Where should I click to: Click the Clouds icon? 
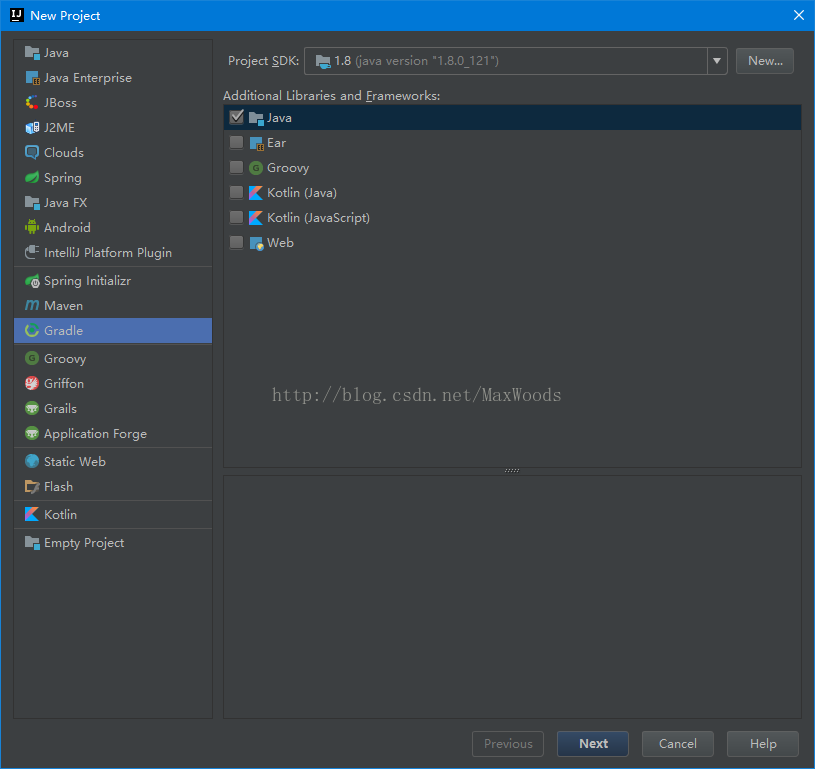pos(32,152)
